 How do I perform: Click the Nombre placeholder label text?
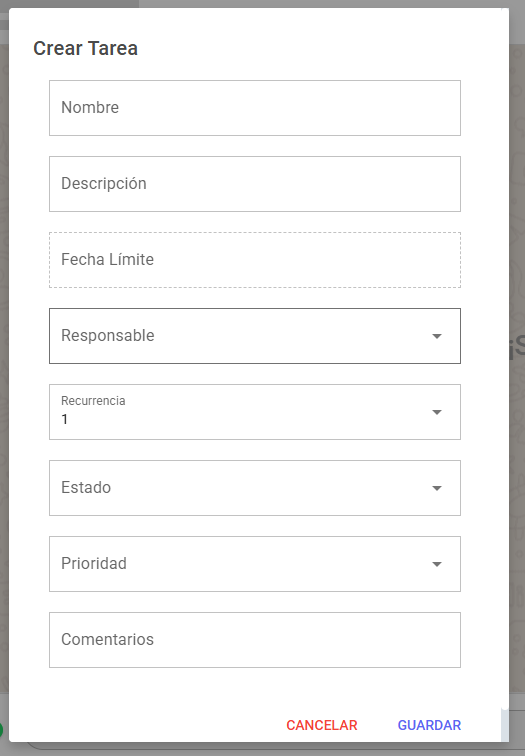(x=90, y=108)
